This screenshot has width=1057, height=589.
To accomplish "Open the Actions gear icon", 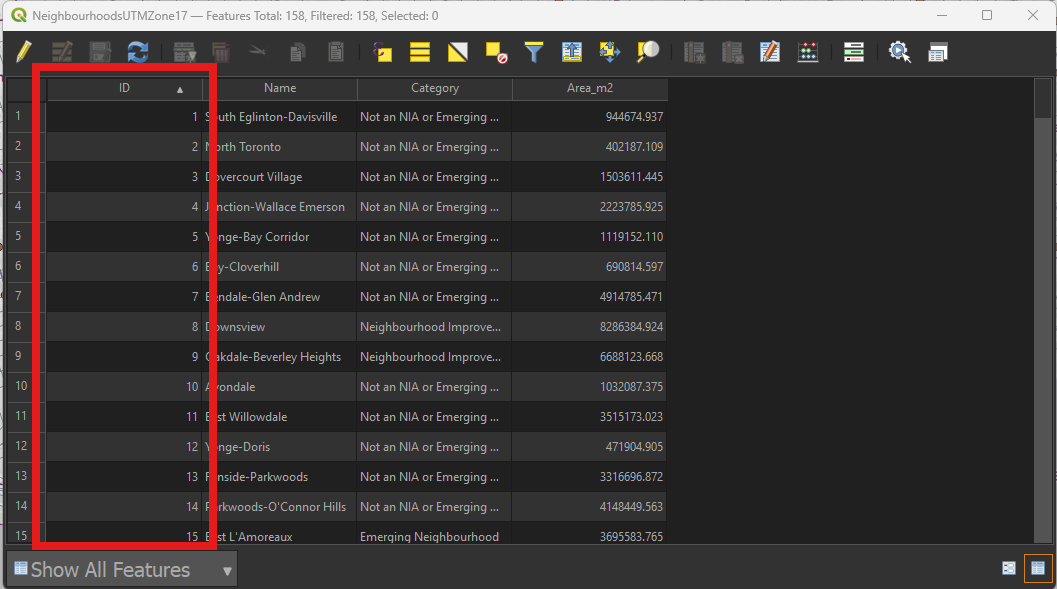I will click(x=899, y=52).
